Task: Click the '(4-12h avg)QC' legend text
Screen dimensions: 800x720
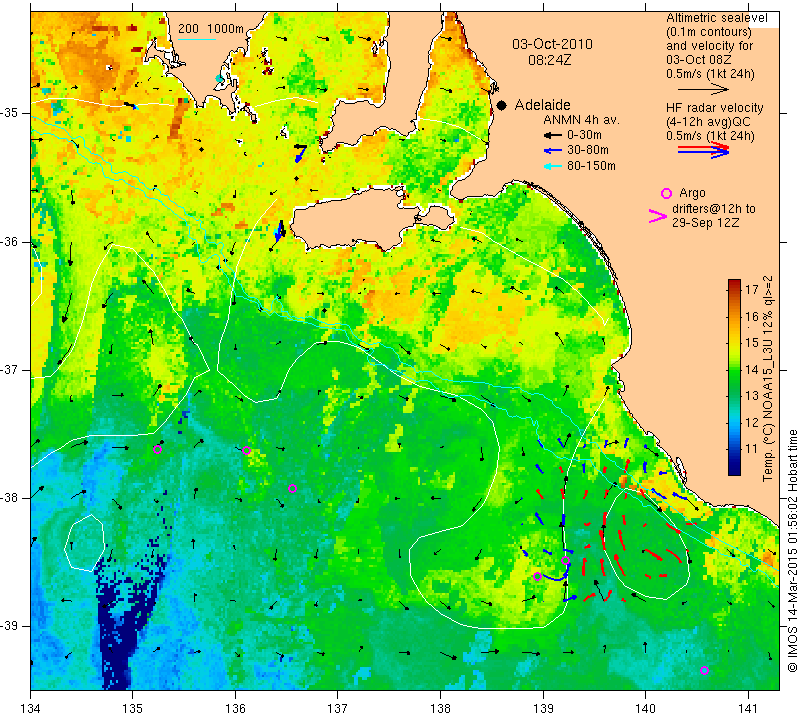Action: click(707, 122)
